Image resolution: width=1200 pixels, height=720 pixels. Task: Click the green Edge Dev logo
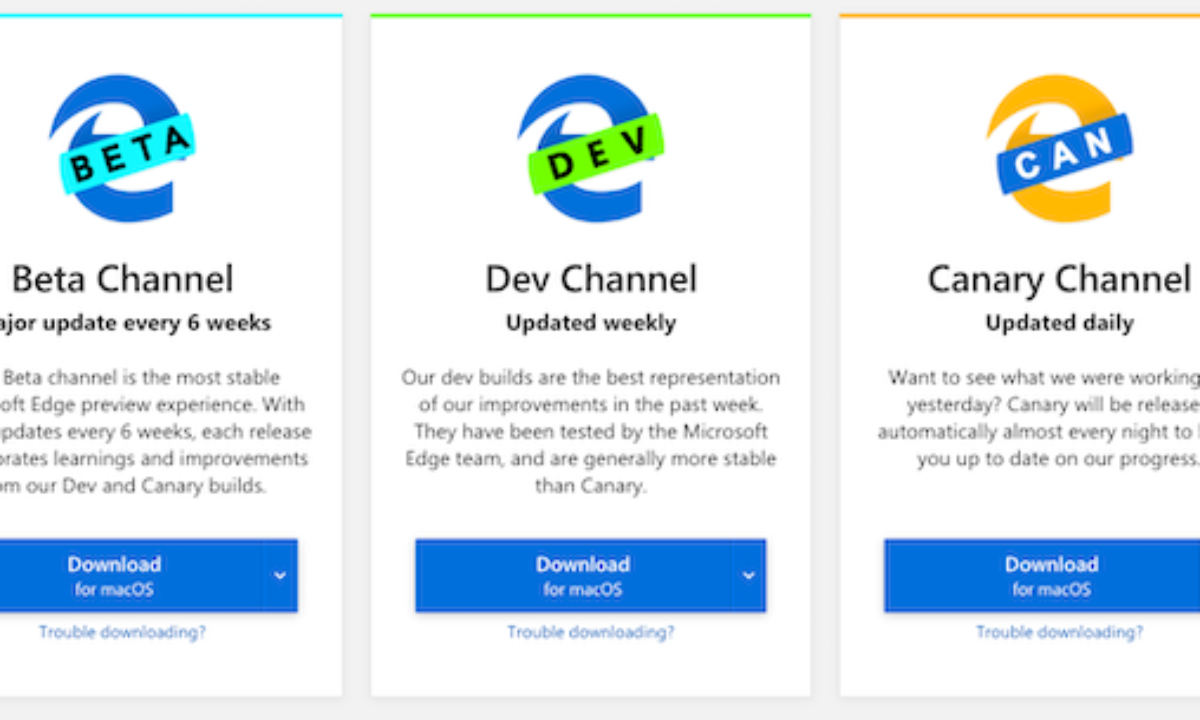pos(590,148)
